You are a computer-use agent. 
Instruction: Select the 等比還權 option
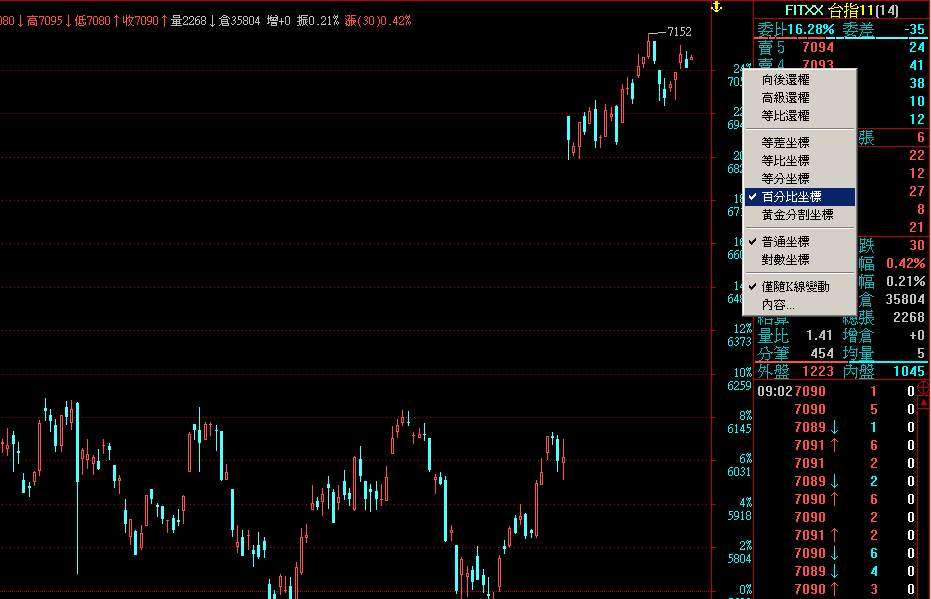(x=786, y=116)
